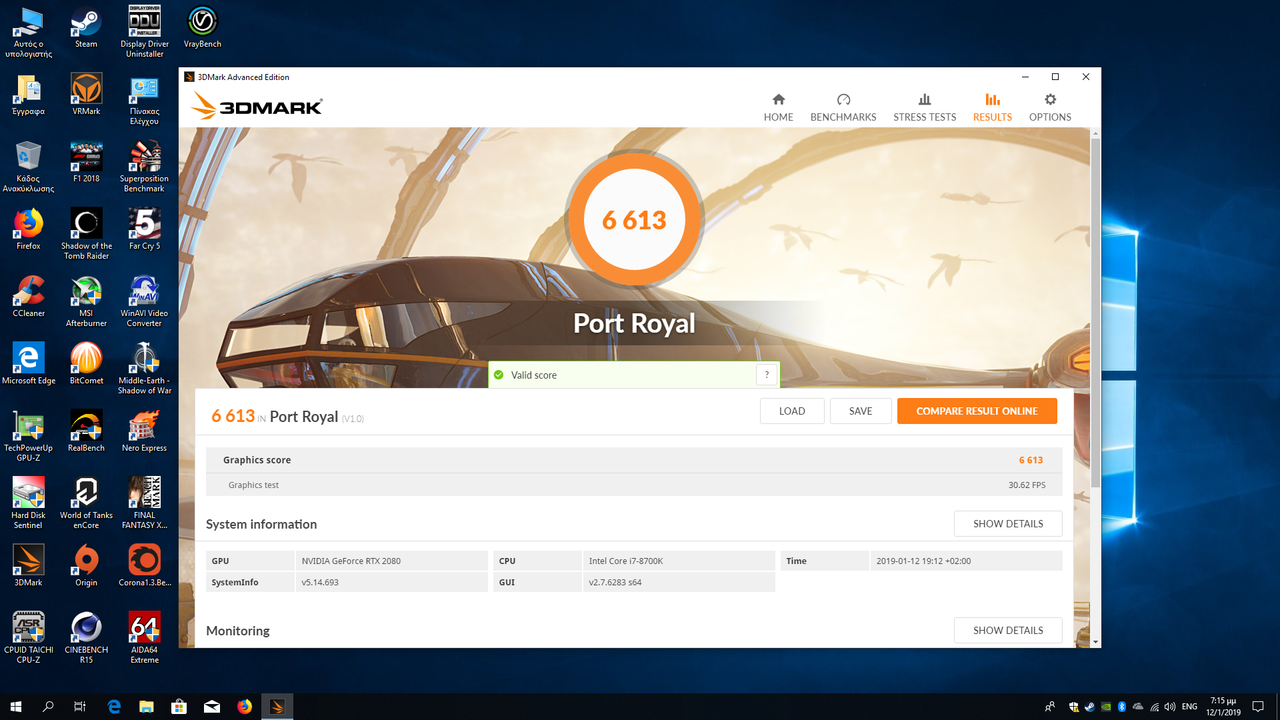Screen dimensions: 1280x720
Task: Open the STRESS TESTS tab
Action: point(924,108)
